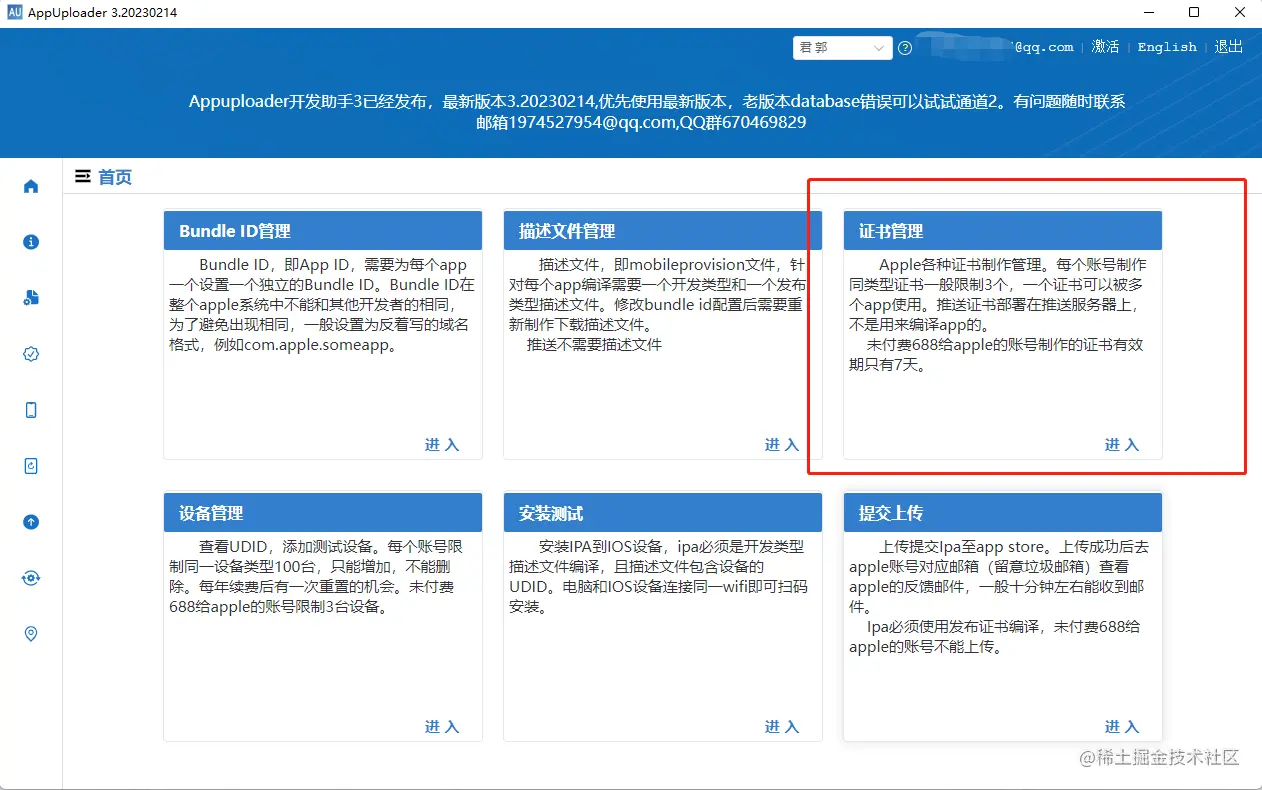Open the Home page sidebar icon
Image resolution: width=1262 pixels, height=790 pixels.
(31, 186)
